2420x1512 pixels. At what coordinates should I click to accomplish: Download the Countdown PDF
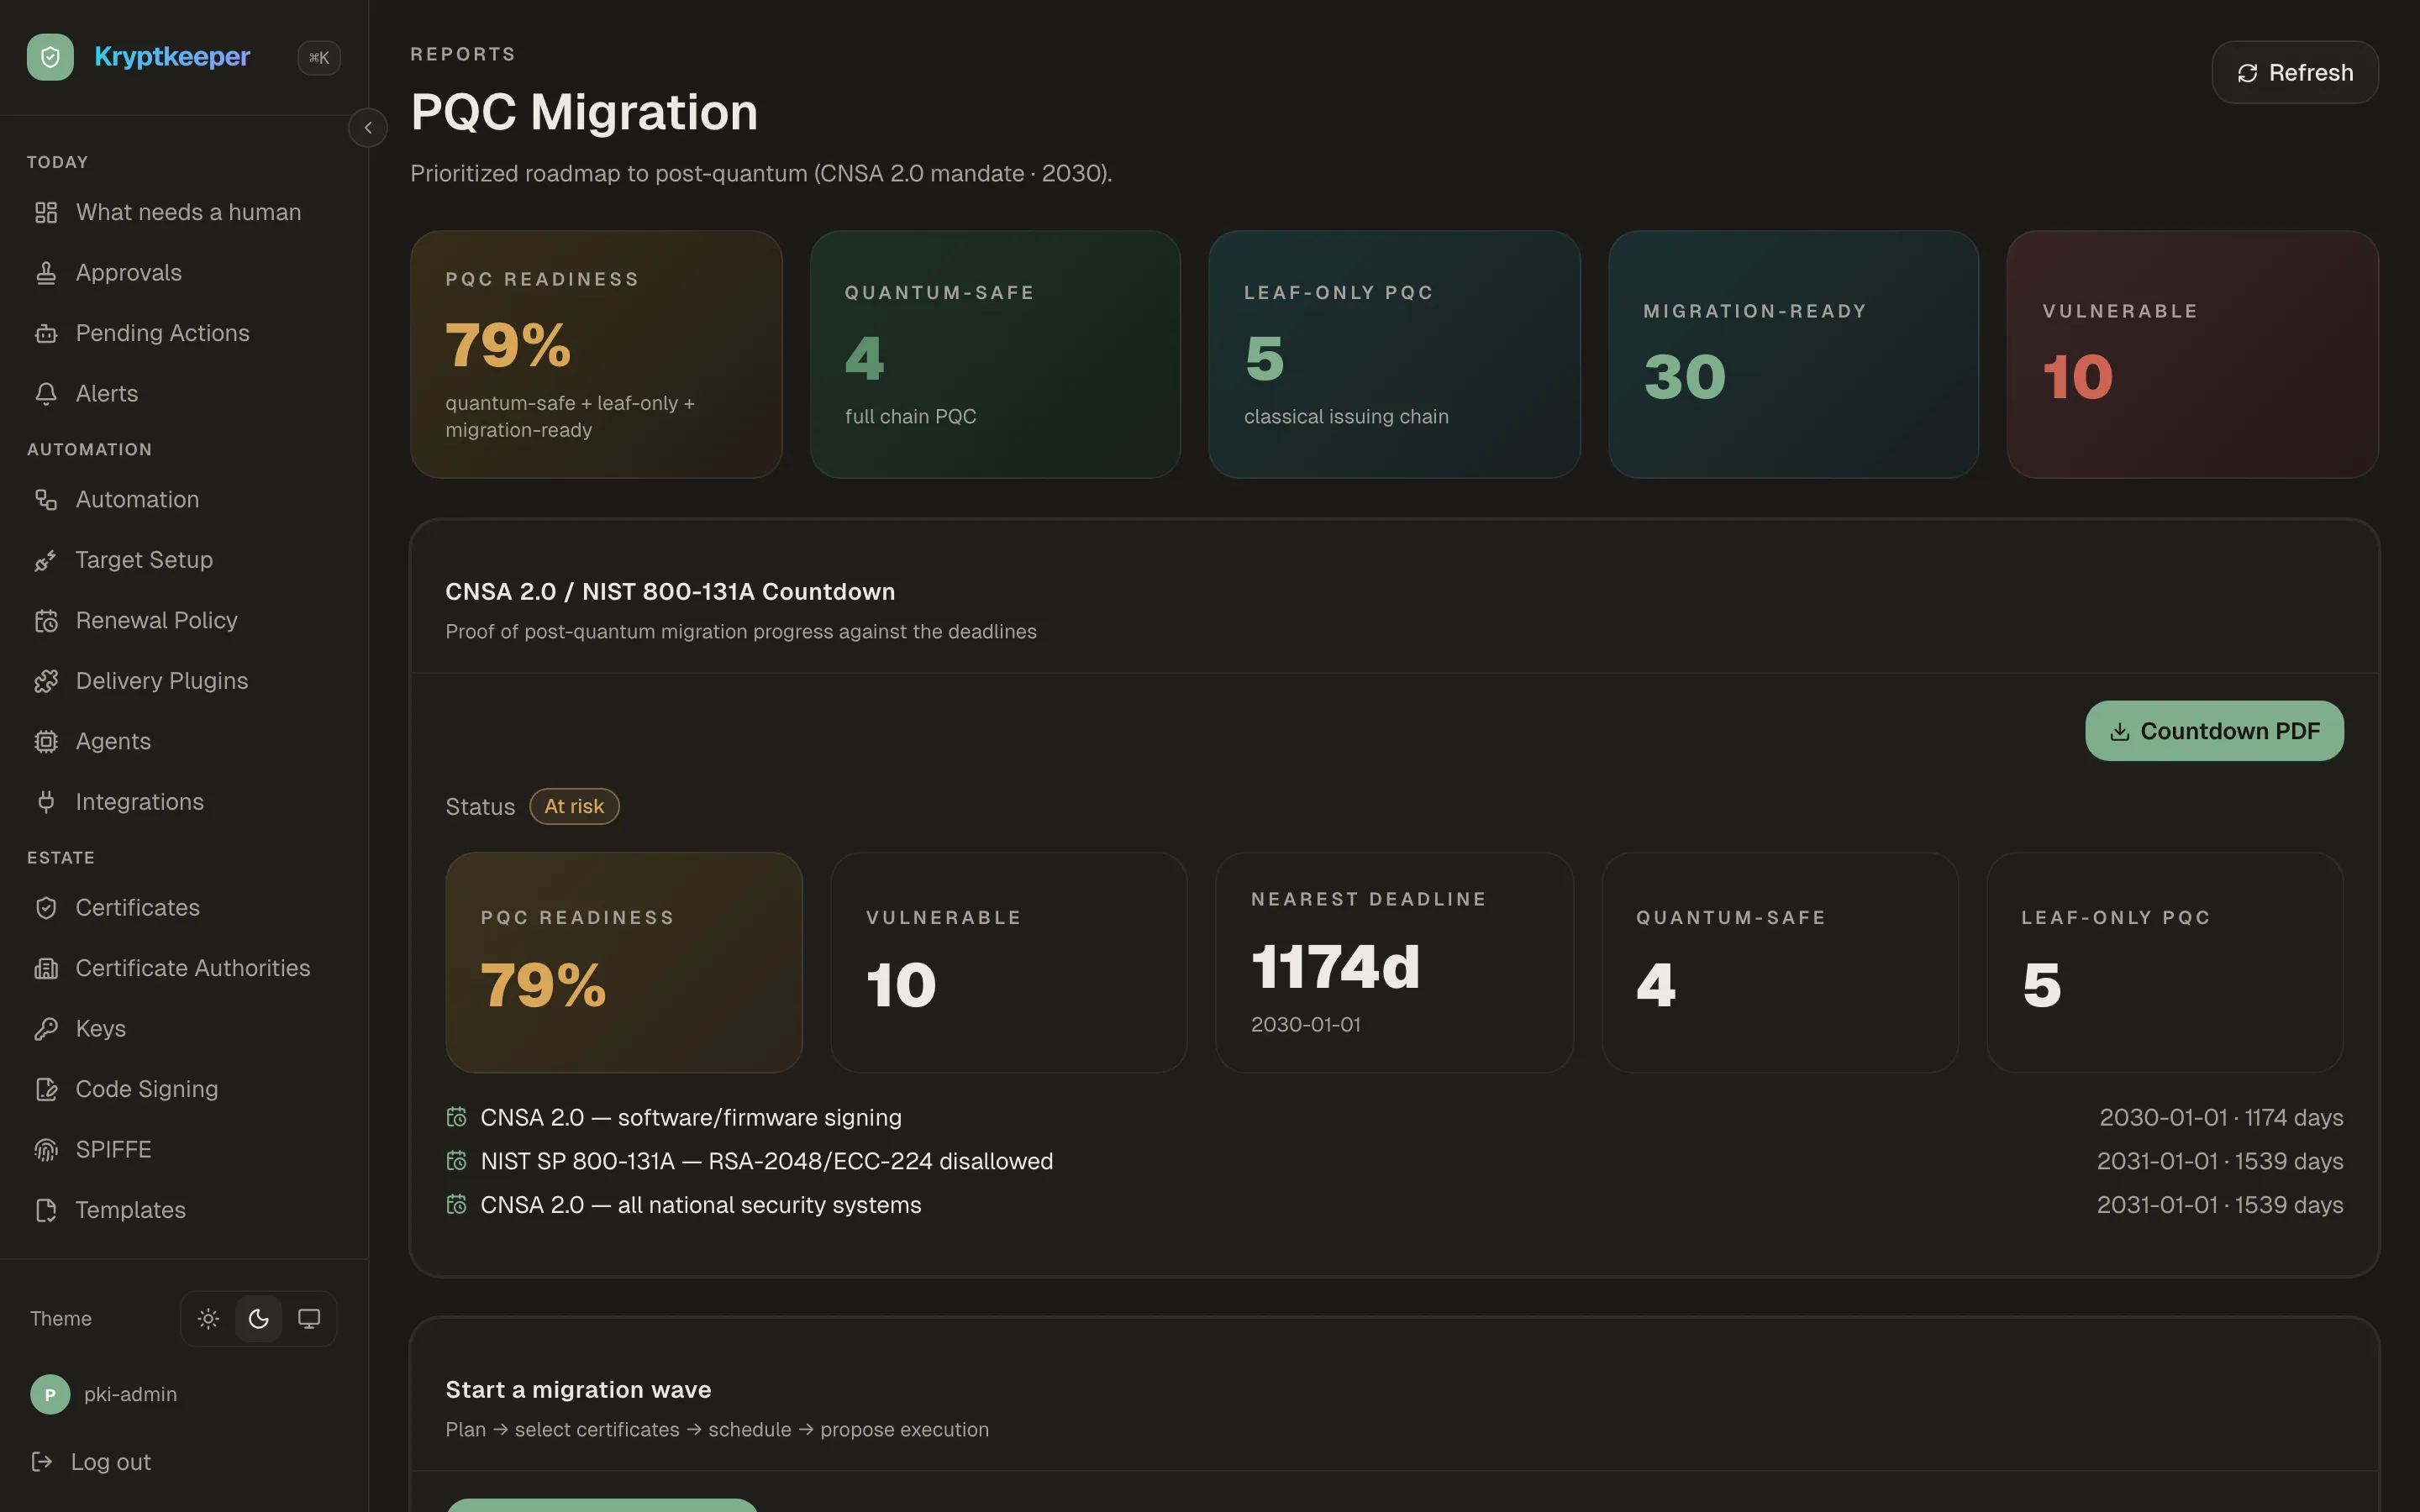[x=2214, y=731]
